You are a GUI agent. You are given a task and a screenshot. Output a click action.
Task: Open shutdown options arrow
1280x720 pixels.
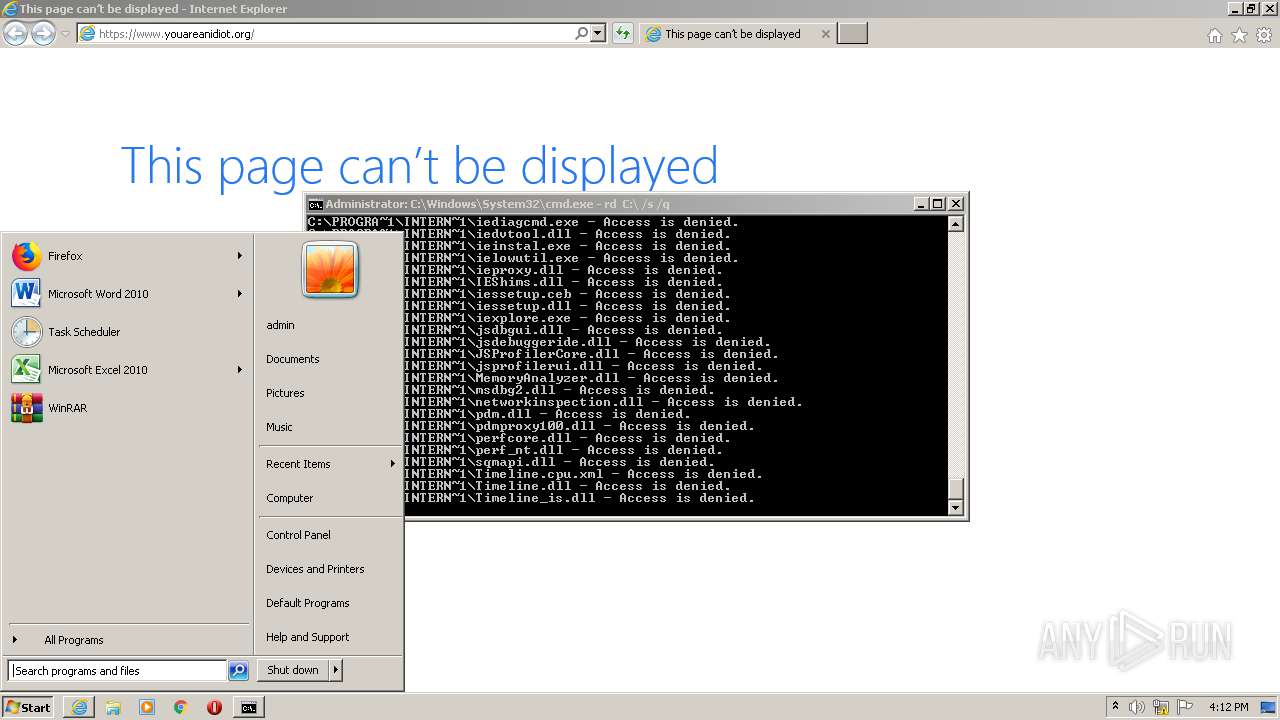click(336, 670)
